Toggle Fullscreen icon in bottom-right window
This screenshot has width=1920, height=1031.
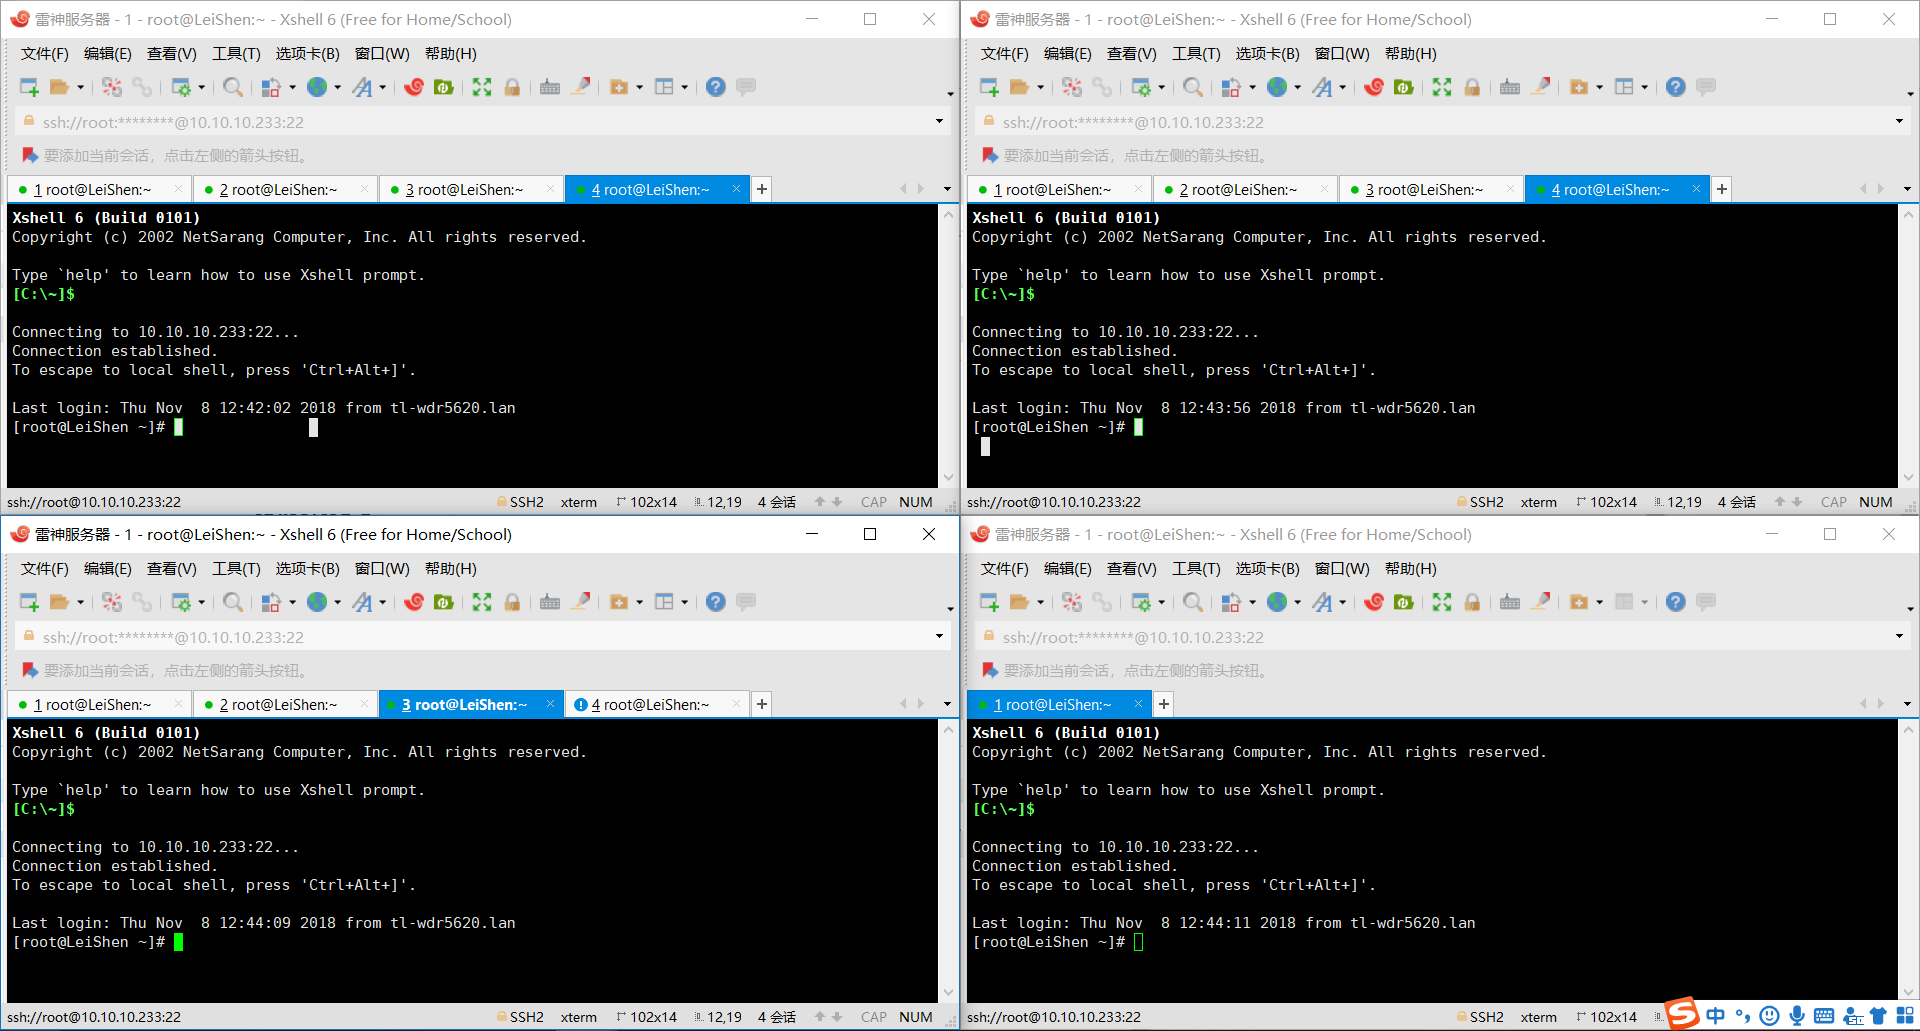(1442, 602)
